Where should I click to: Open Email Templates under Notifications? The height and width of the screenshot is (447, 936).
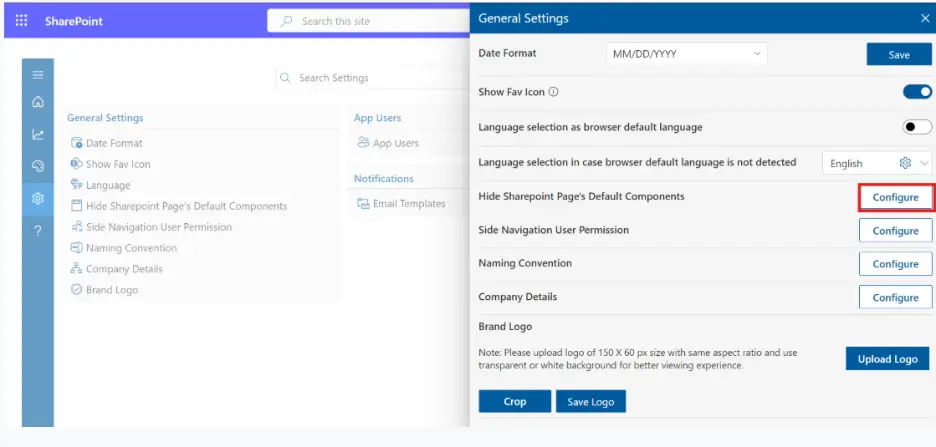[x=408, y=203]
